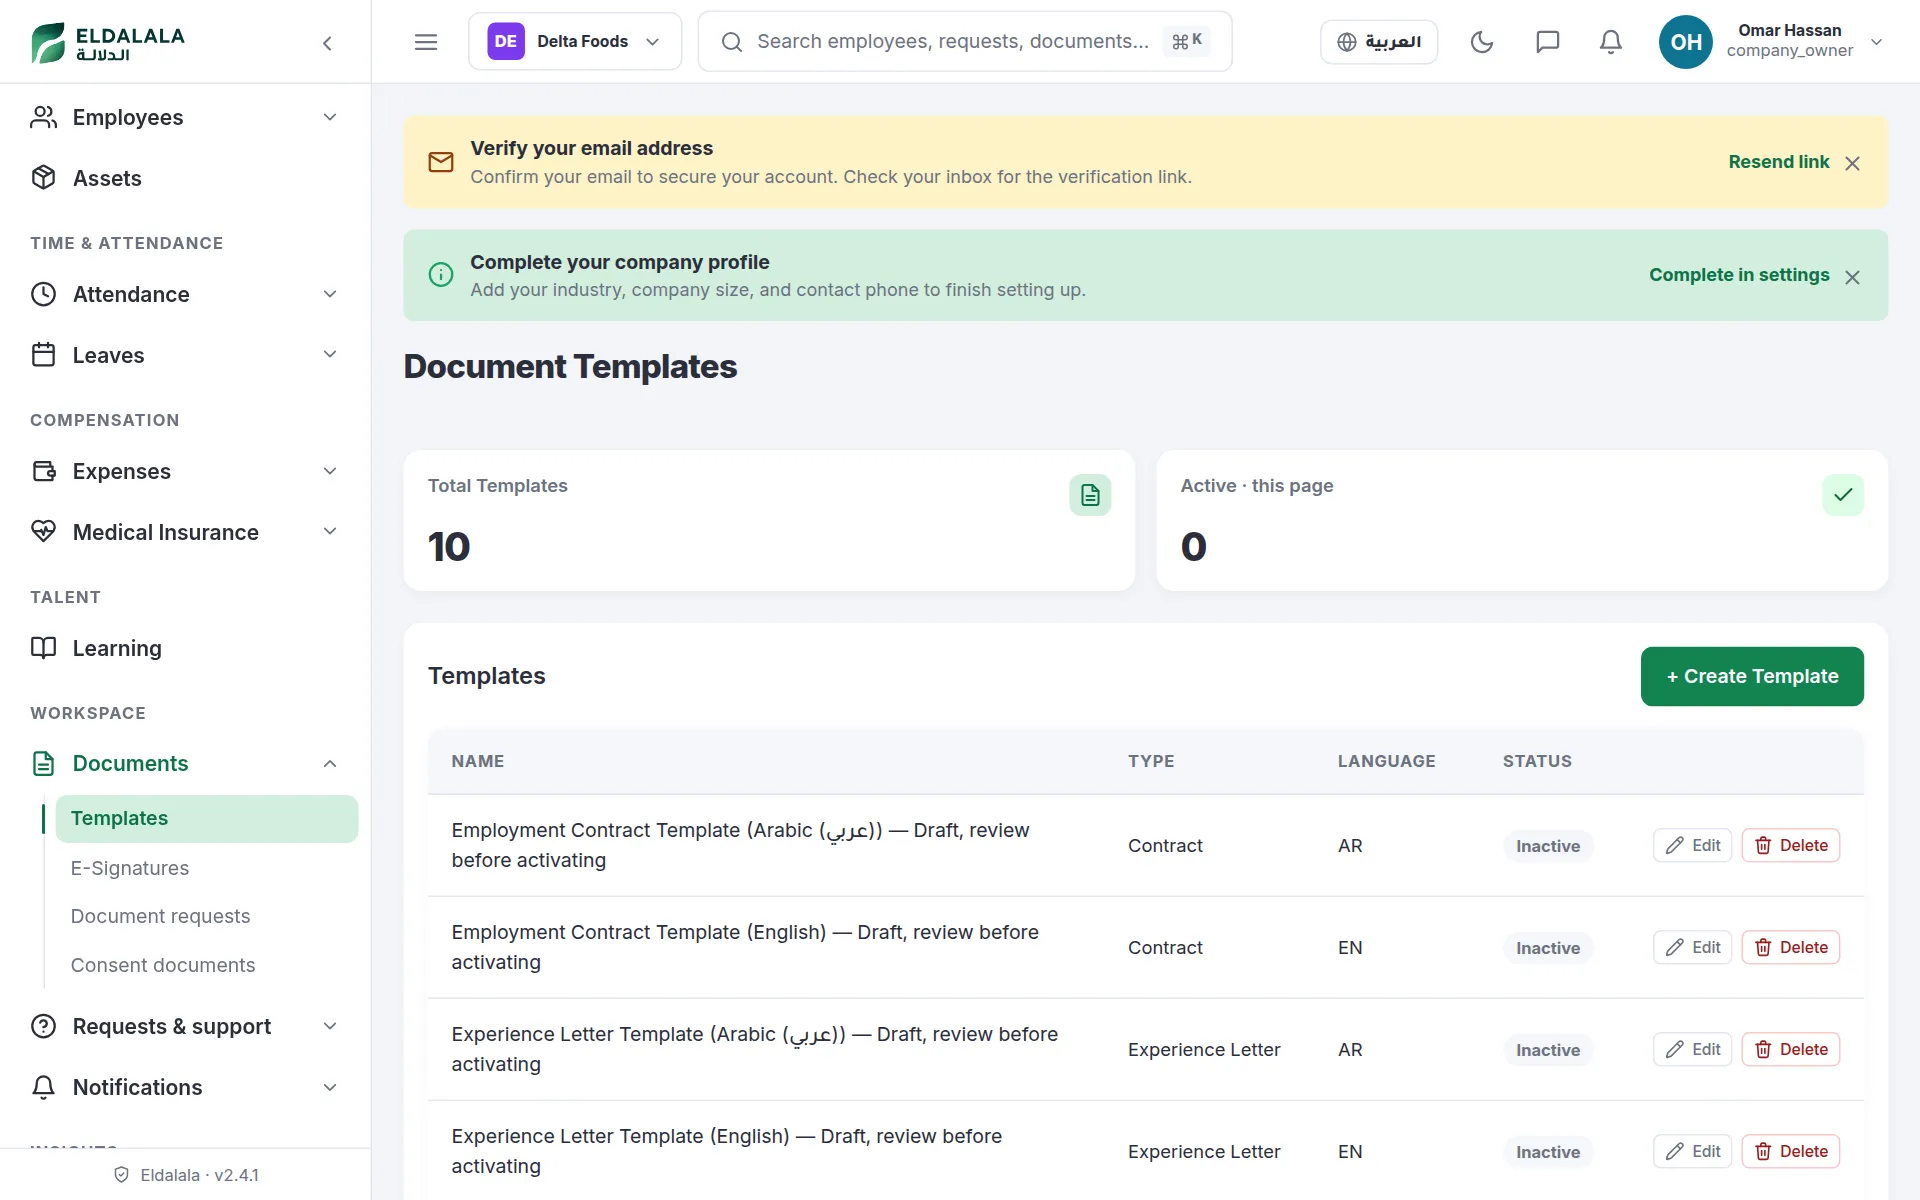Click the Eldalala logo
The height and width of the screenshot is (1200, 1920).
108,43
